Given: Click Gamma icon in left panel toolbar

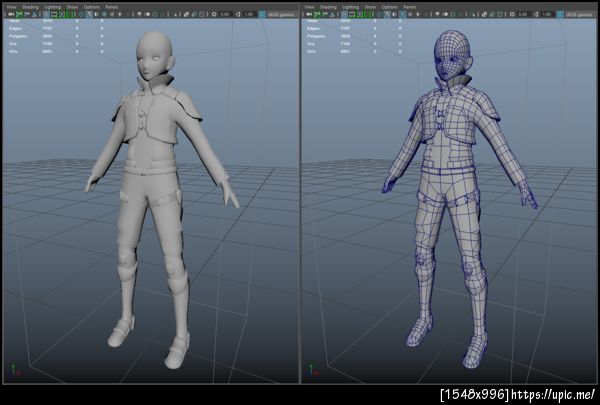Looking at the screenshot, I should click(237, 15).
